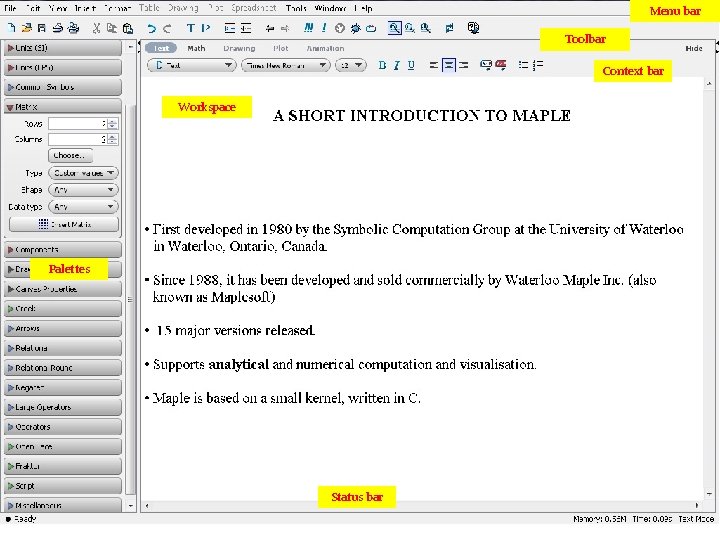Click the Cut scissors icon
This screenshot has width=720, height=540.
coord(96,28)
